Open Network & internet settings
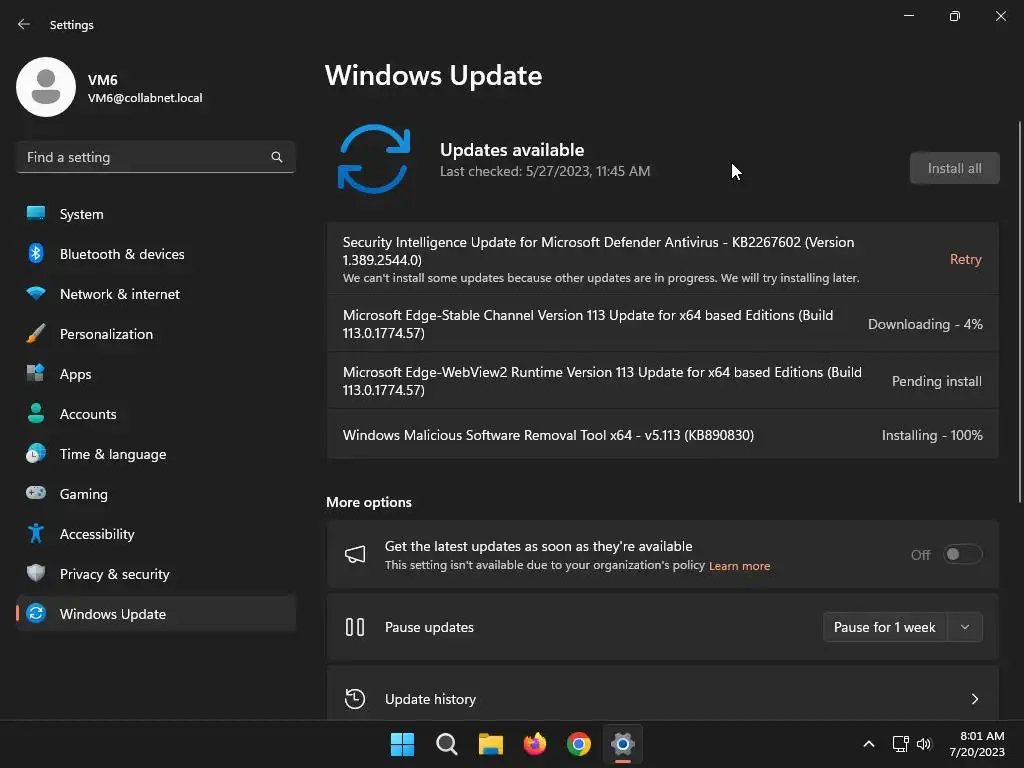The height and width of the screenshot is (768, 1024). click(155, 294)
